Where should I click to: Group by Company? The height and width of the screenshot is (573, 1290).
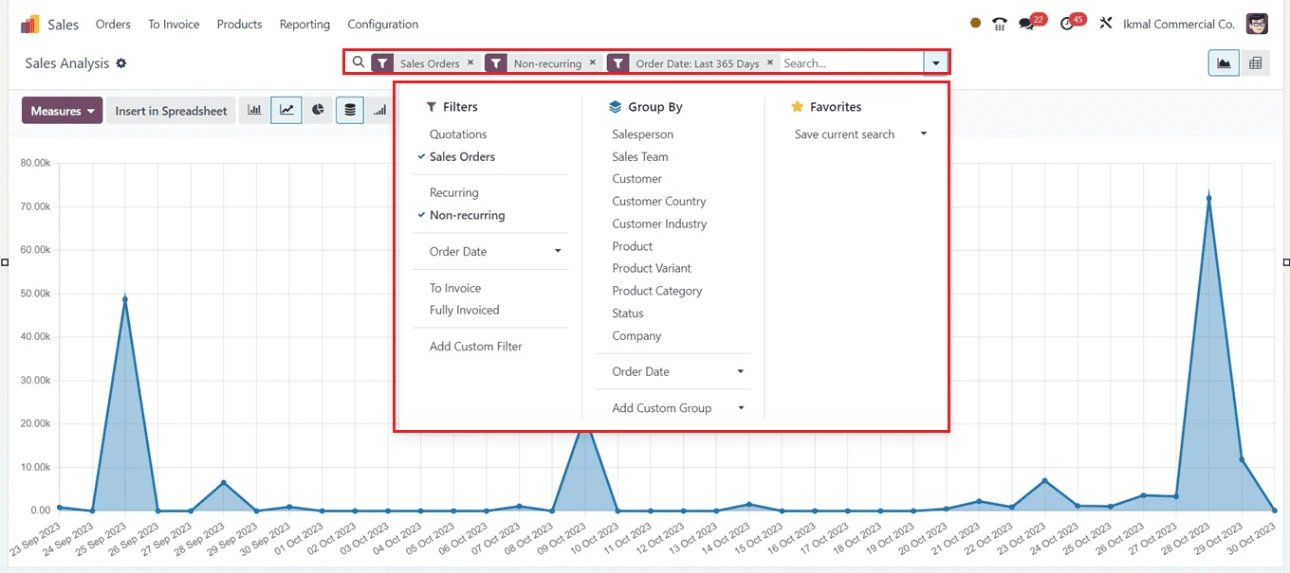click(x=637, y=336)
